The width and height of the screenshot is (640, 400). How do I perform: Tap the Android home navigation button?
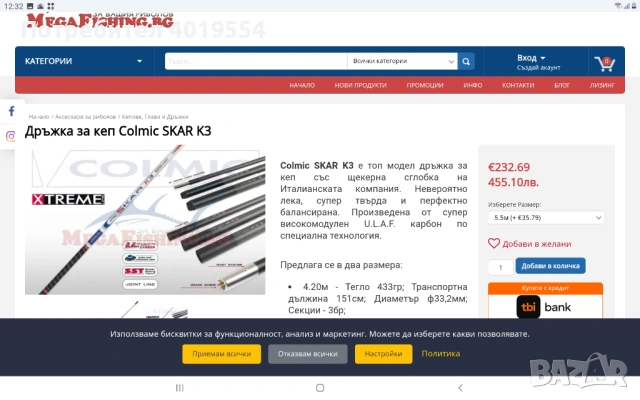(320, 388)
